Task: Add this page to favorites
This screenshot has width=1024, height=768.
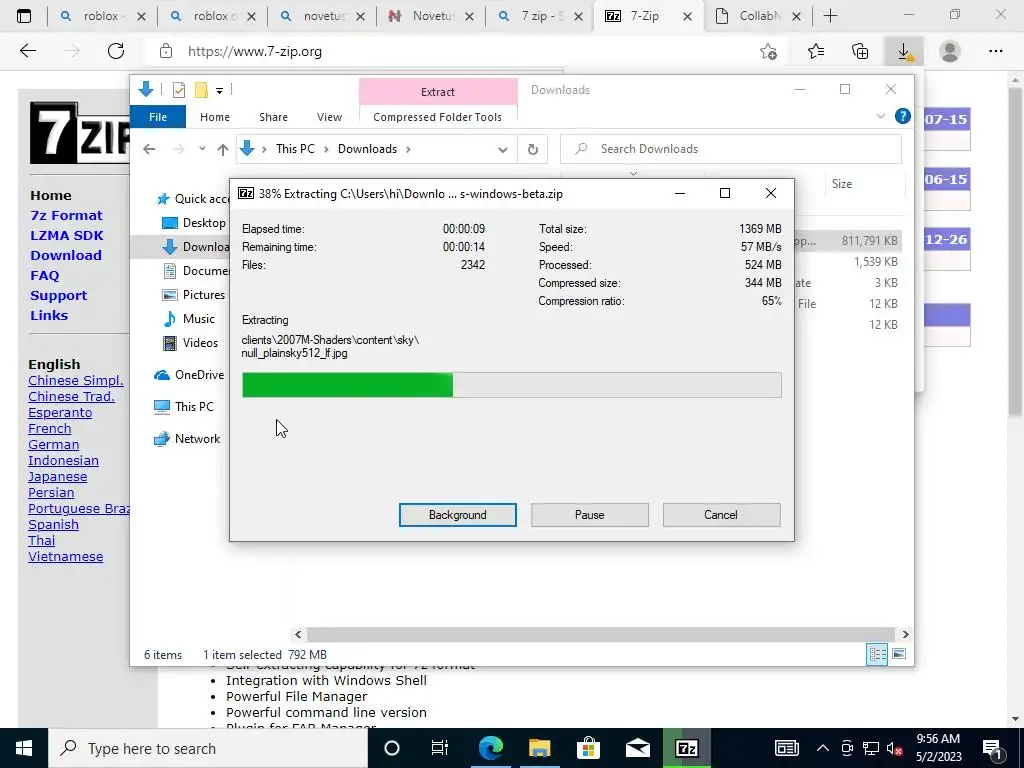Action: pos(769,52)
